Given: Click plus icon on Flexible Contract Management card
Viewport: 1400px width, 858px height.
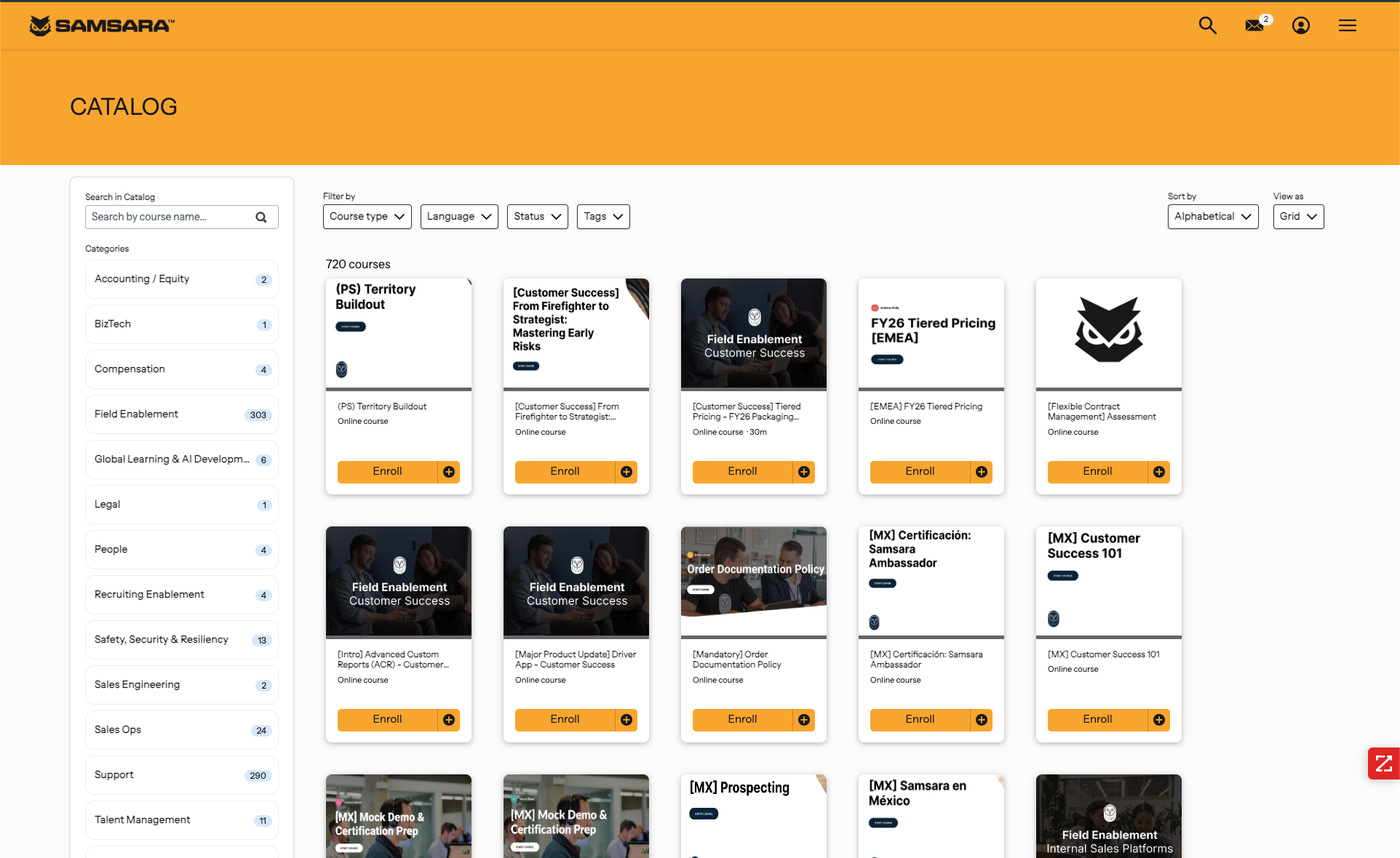Looking at the screenshot, I should (1159, 472).
